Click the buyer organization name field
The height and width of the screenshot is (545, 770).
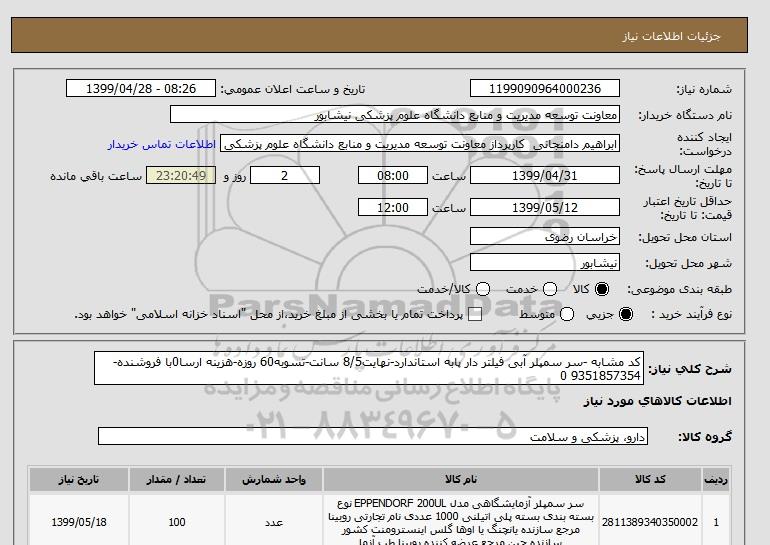[395, 114]
